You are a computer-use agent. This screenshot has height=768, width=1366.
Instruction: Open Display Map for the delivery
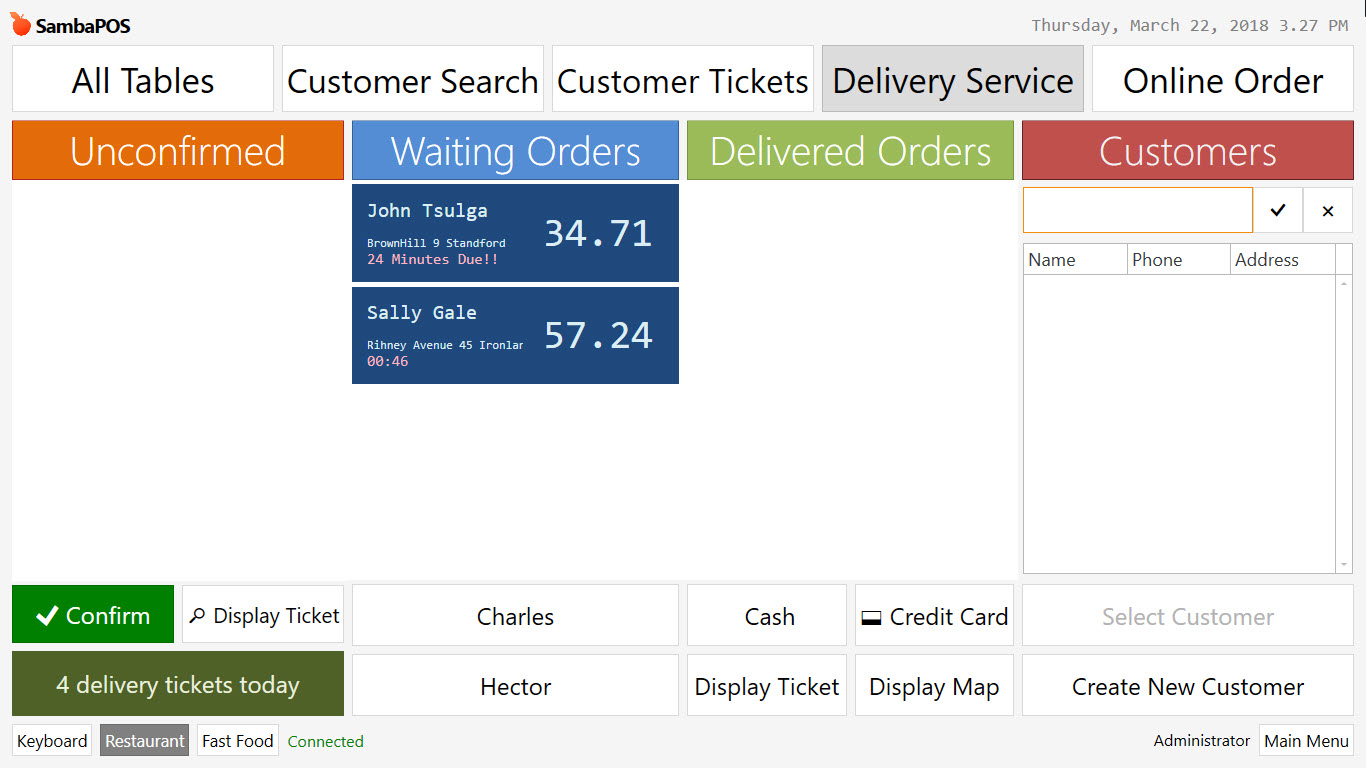[x=933, y=686]
